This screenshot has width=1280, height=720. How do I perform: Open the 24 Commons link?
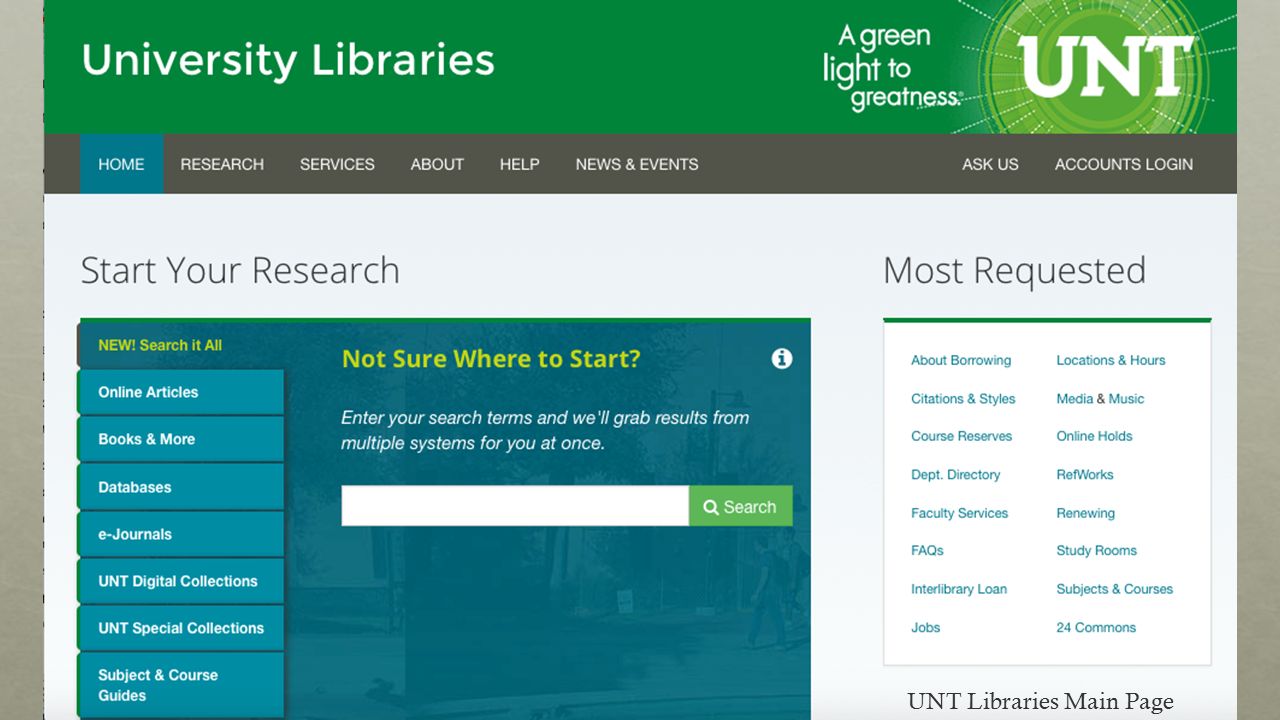[x=1096, y=627]
